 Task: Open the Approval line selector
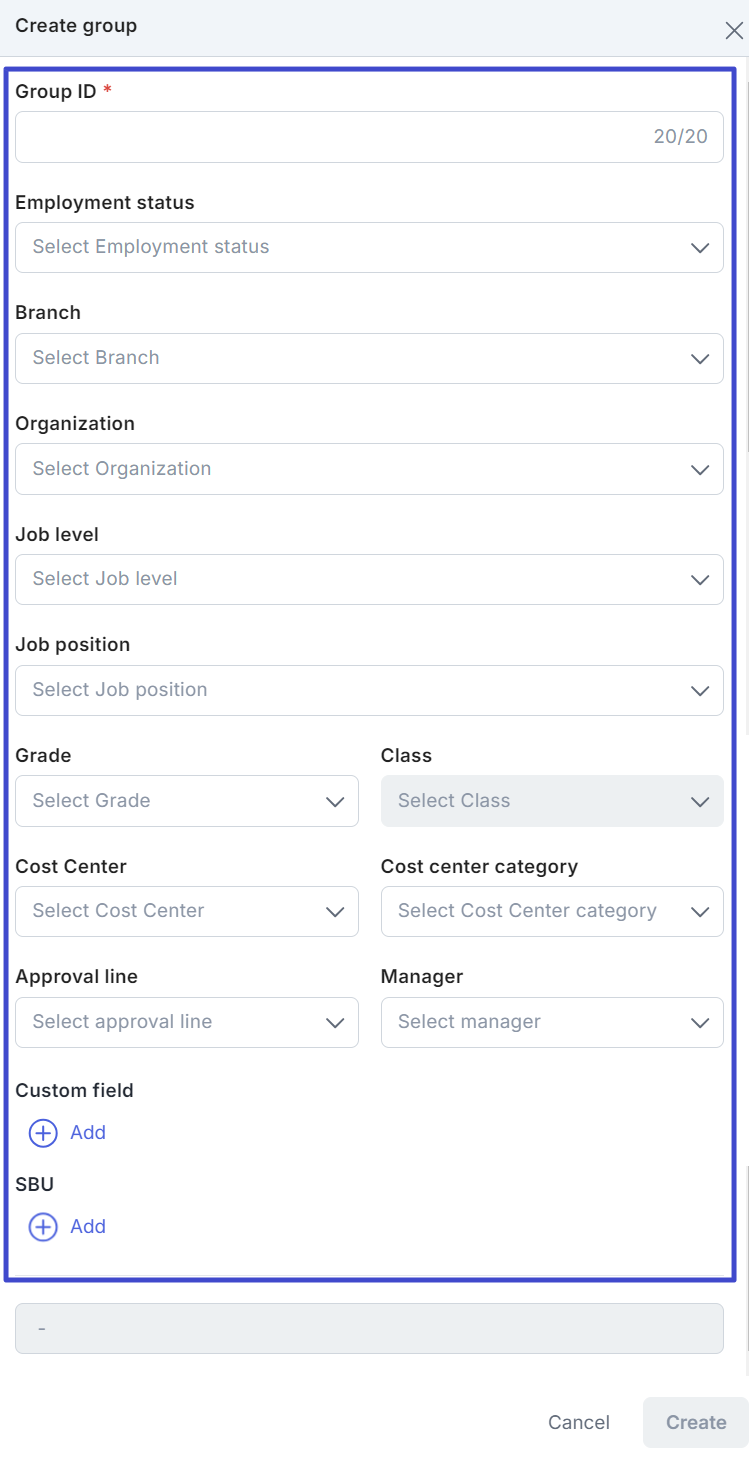click(186, 1022)
